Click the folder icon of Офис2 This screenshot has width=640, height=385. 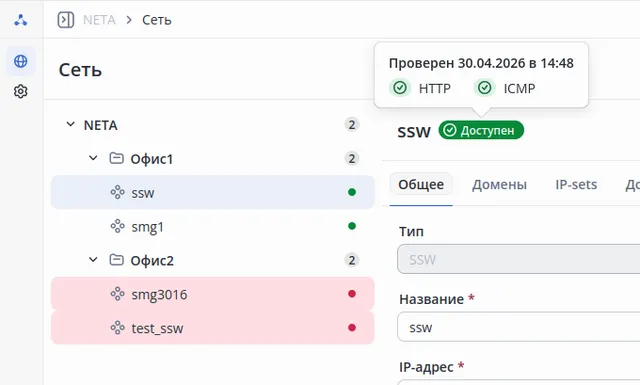[116, 260]
